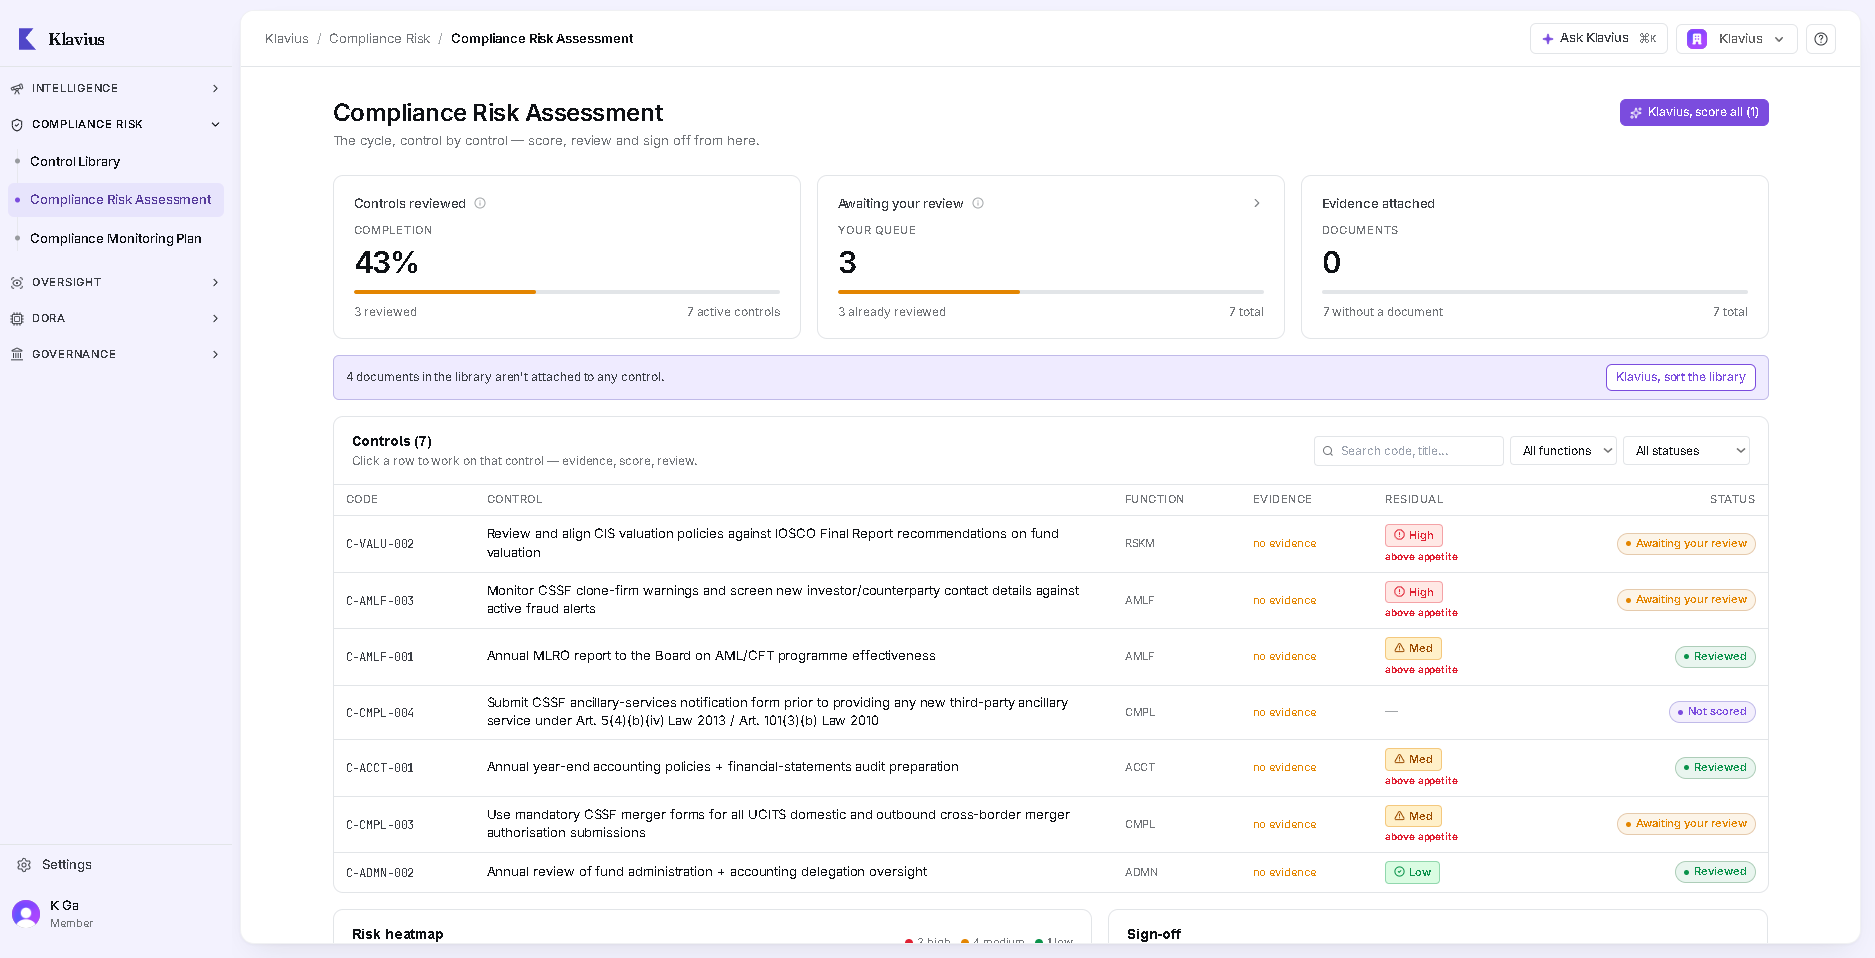
Task: Click Low residual badge for C-ADMN-002
Action: click(x=1412, y=873)
